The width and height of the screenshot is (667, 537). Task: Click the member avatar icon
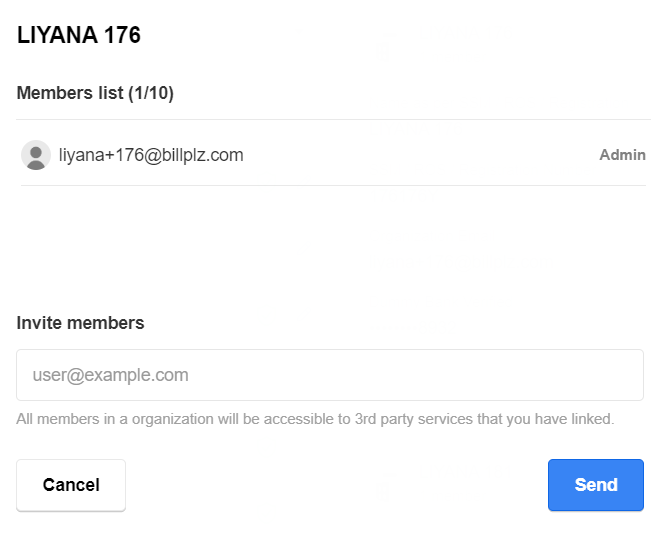point(36,155)
